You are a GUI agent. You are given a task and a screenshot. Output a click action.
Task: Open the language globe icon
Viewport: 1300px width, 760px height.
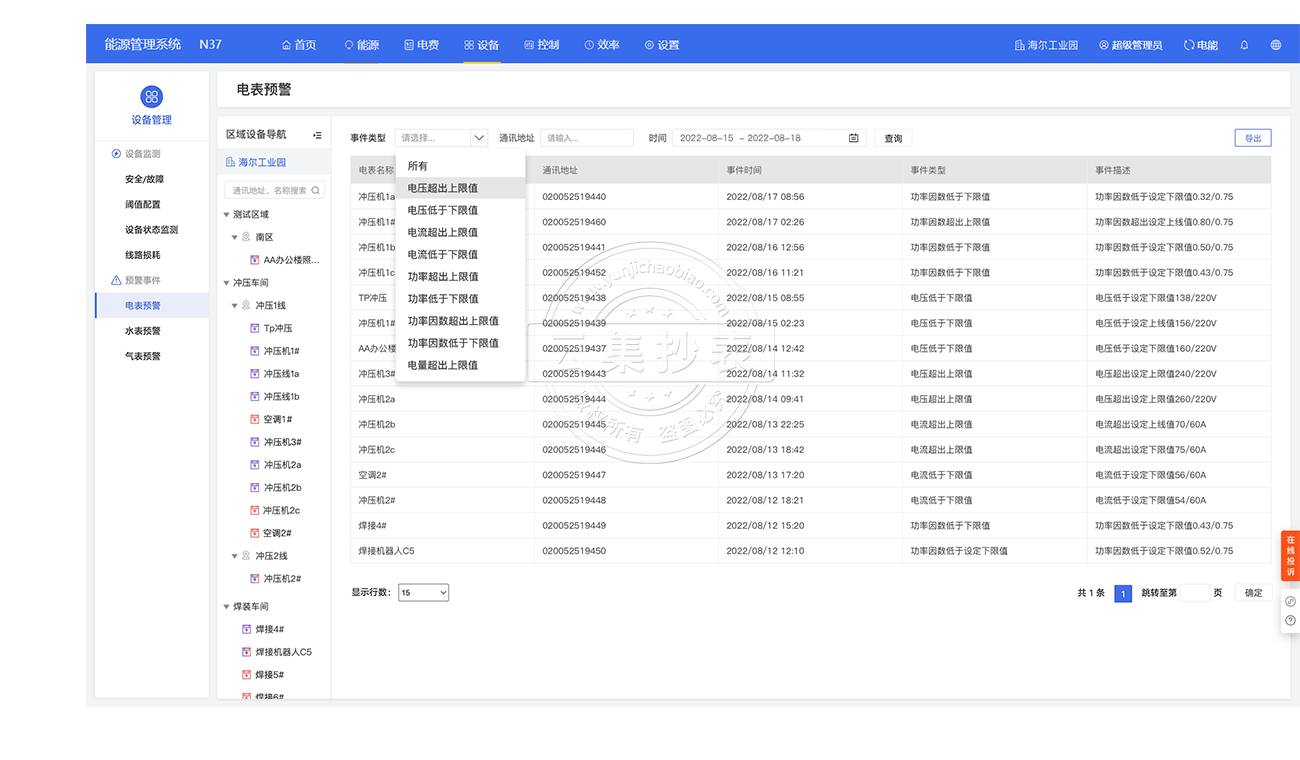[1275, 45]
